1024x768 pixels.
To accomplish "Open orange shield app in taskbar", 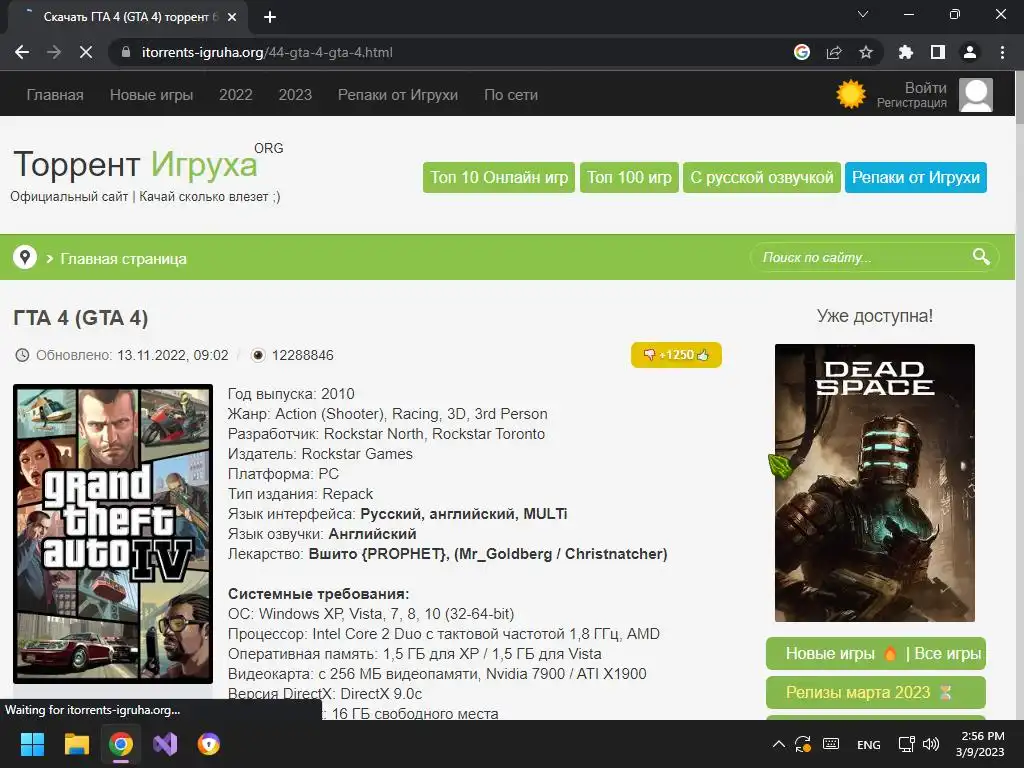I will 209,744.
